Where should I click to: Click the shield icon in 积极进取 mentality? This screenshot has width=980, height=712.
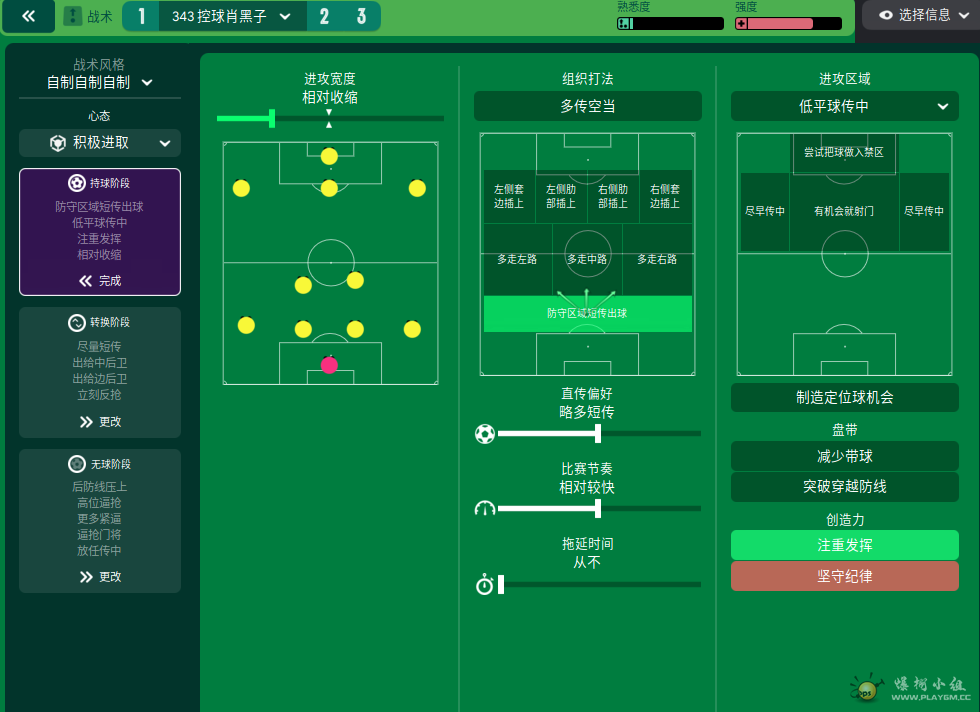(58, 143)
